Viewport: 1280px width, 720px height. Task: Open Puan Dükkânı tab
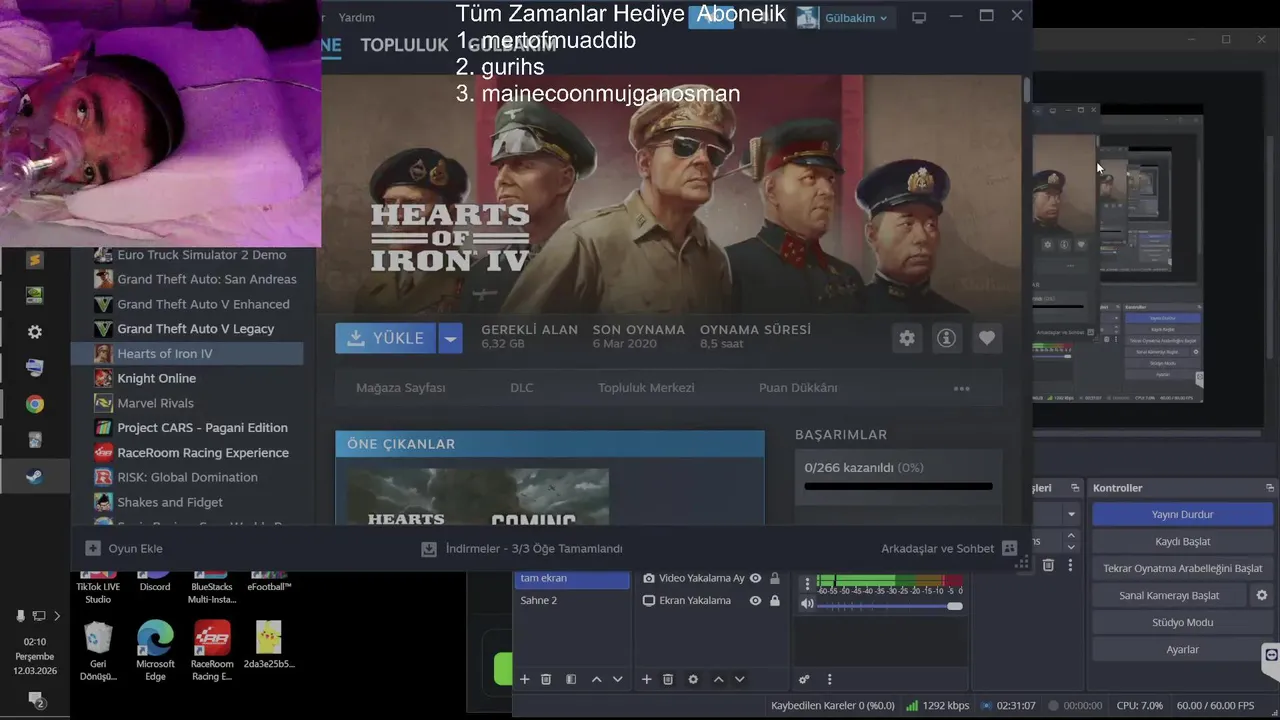tap(798, 388)
